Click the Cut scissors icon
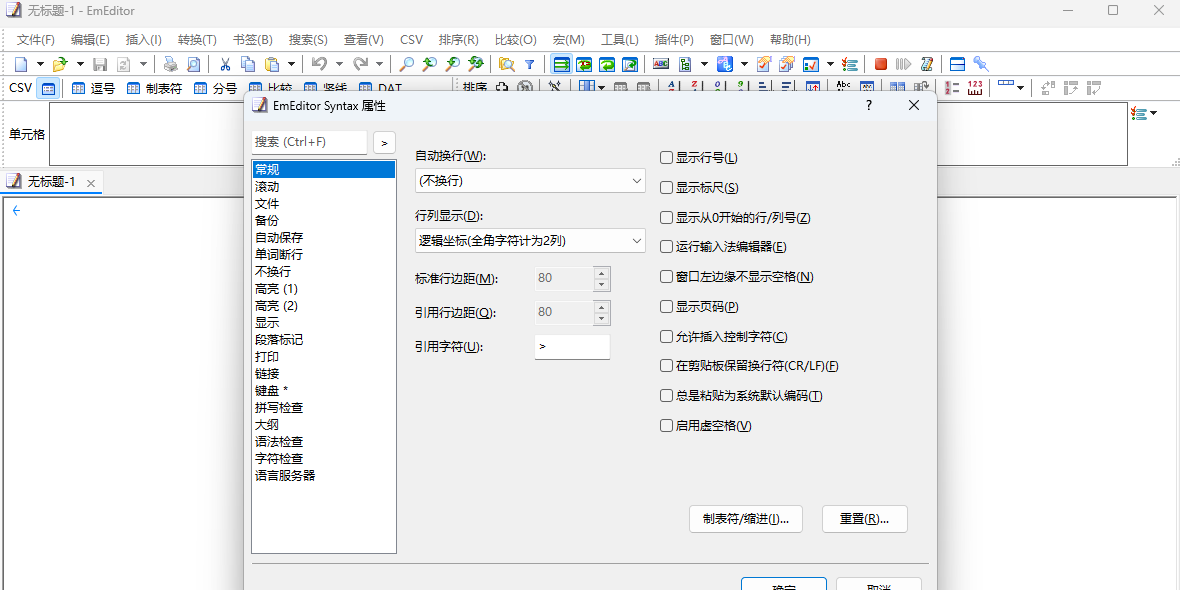This screenshot has height=590, width=1180. coord(225,64)
